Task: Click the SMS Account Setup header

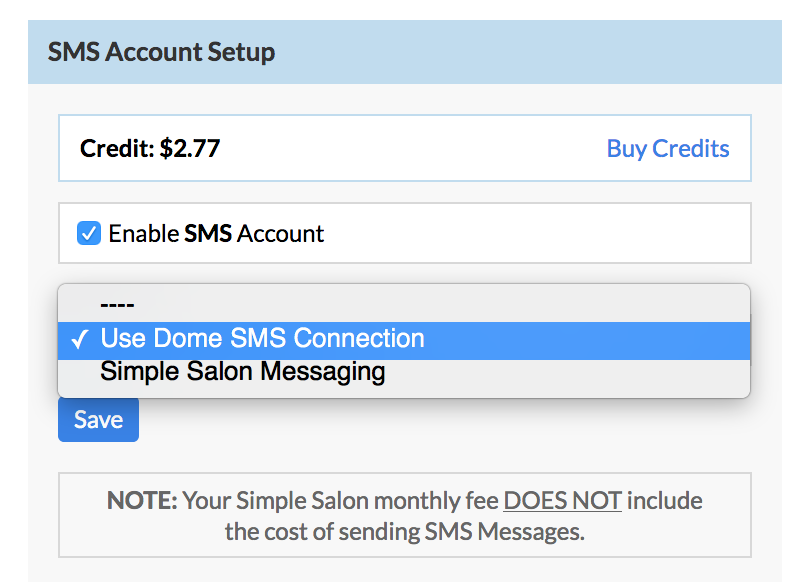Action: tap(161, 52)
